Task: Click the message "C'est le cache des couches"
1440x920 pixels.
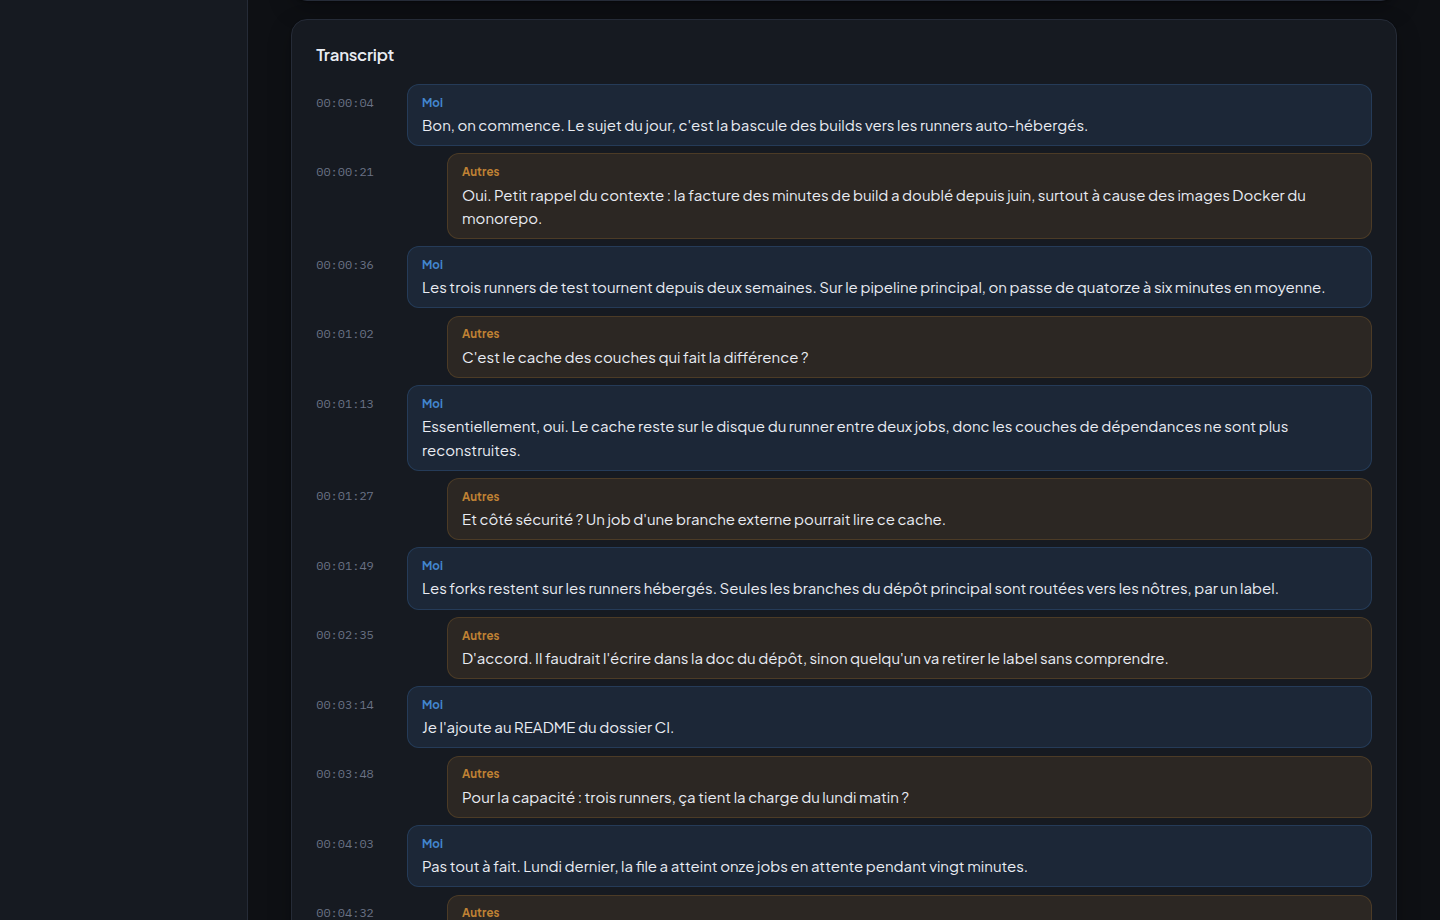Action: pyautogui.click(x=909, y=347)
